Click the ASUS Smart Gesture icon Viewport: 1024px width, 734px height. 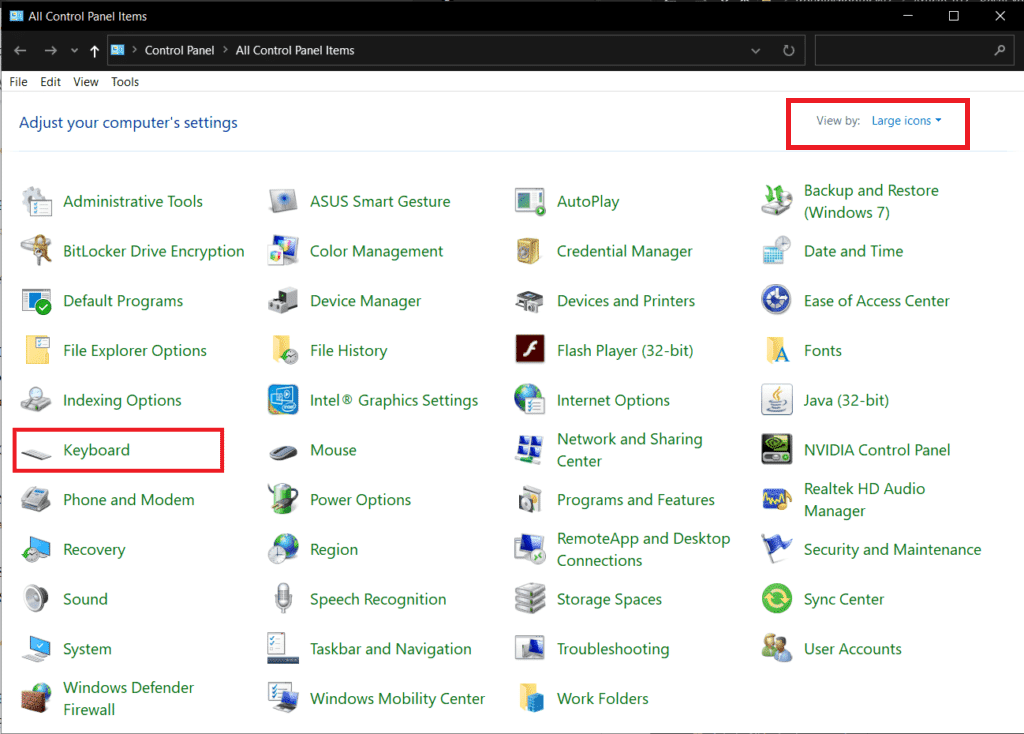coord(283,201)
